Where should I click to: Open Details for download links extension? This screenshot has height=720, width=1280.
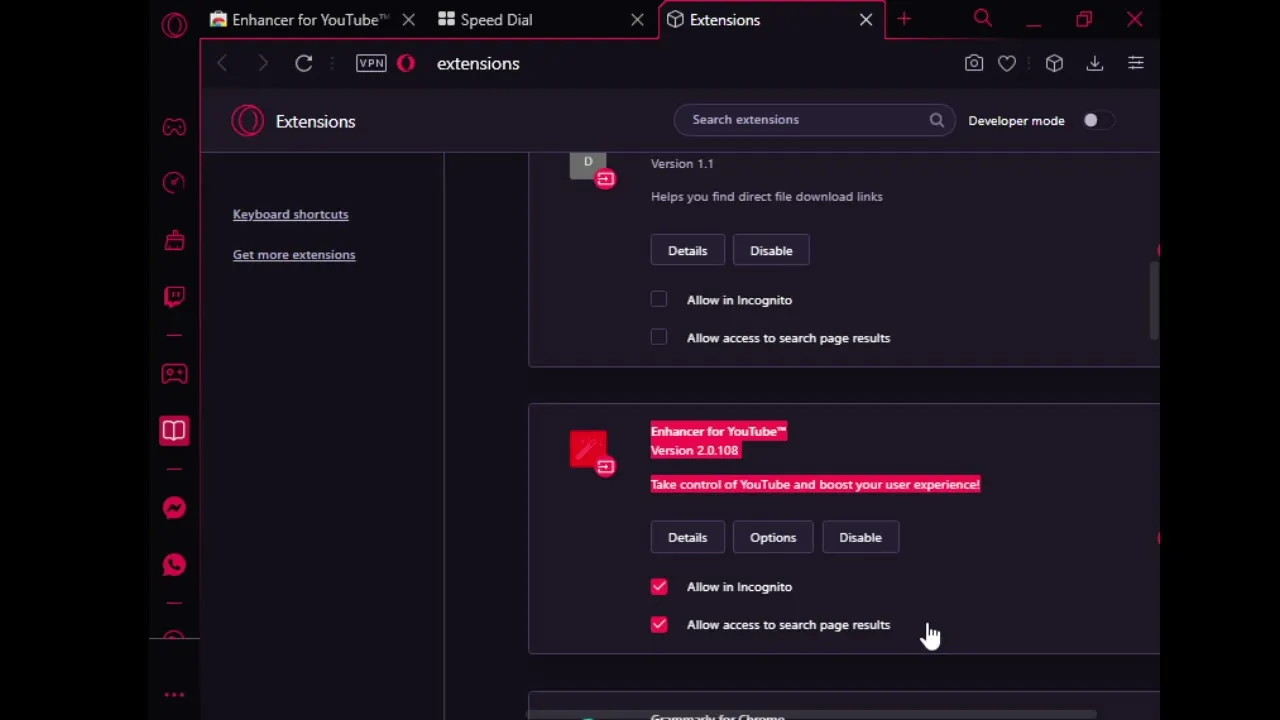coord(687,250)
